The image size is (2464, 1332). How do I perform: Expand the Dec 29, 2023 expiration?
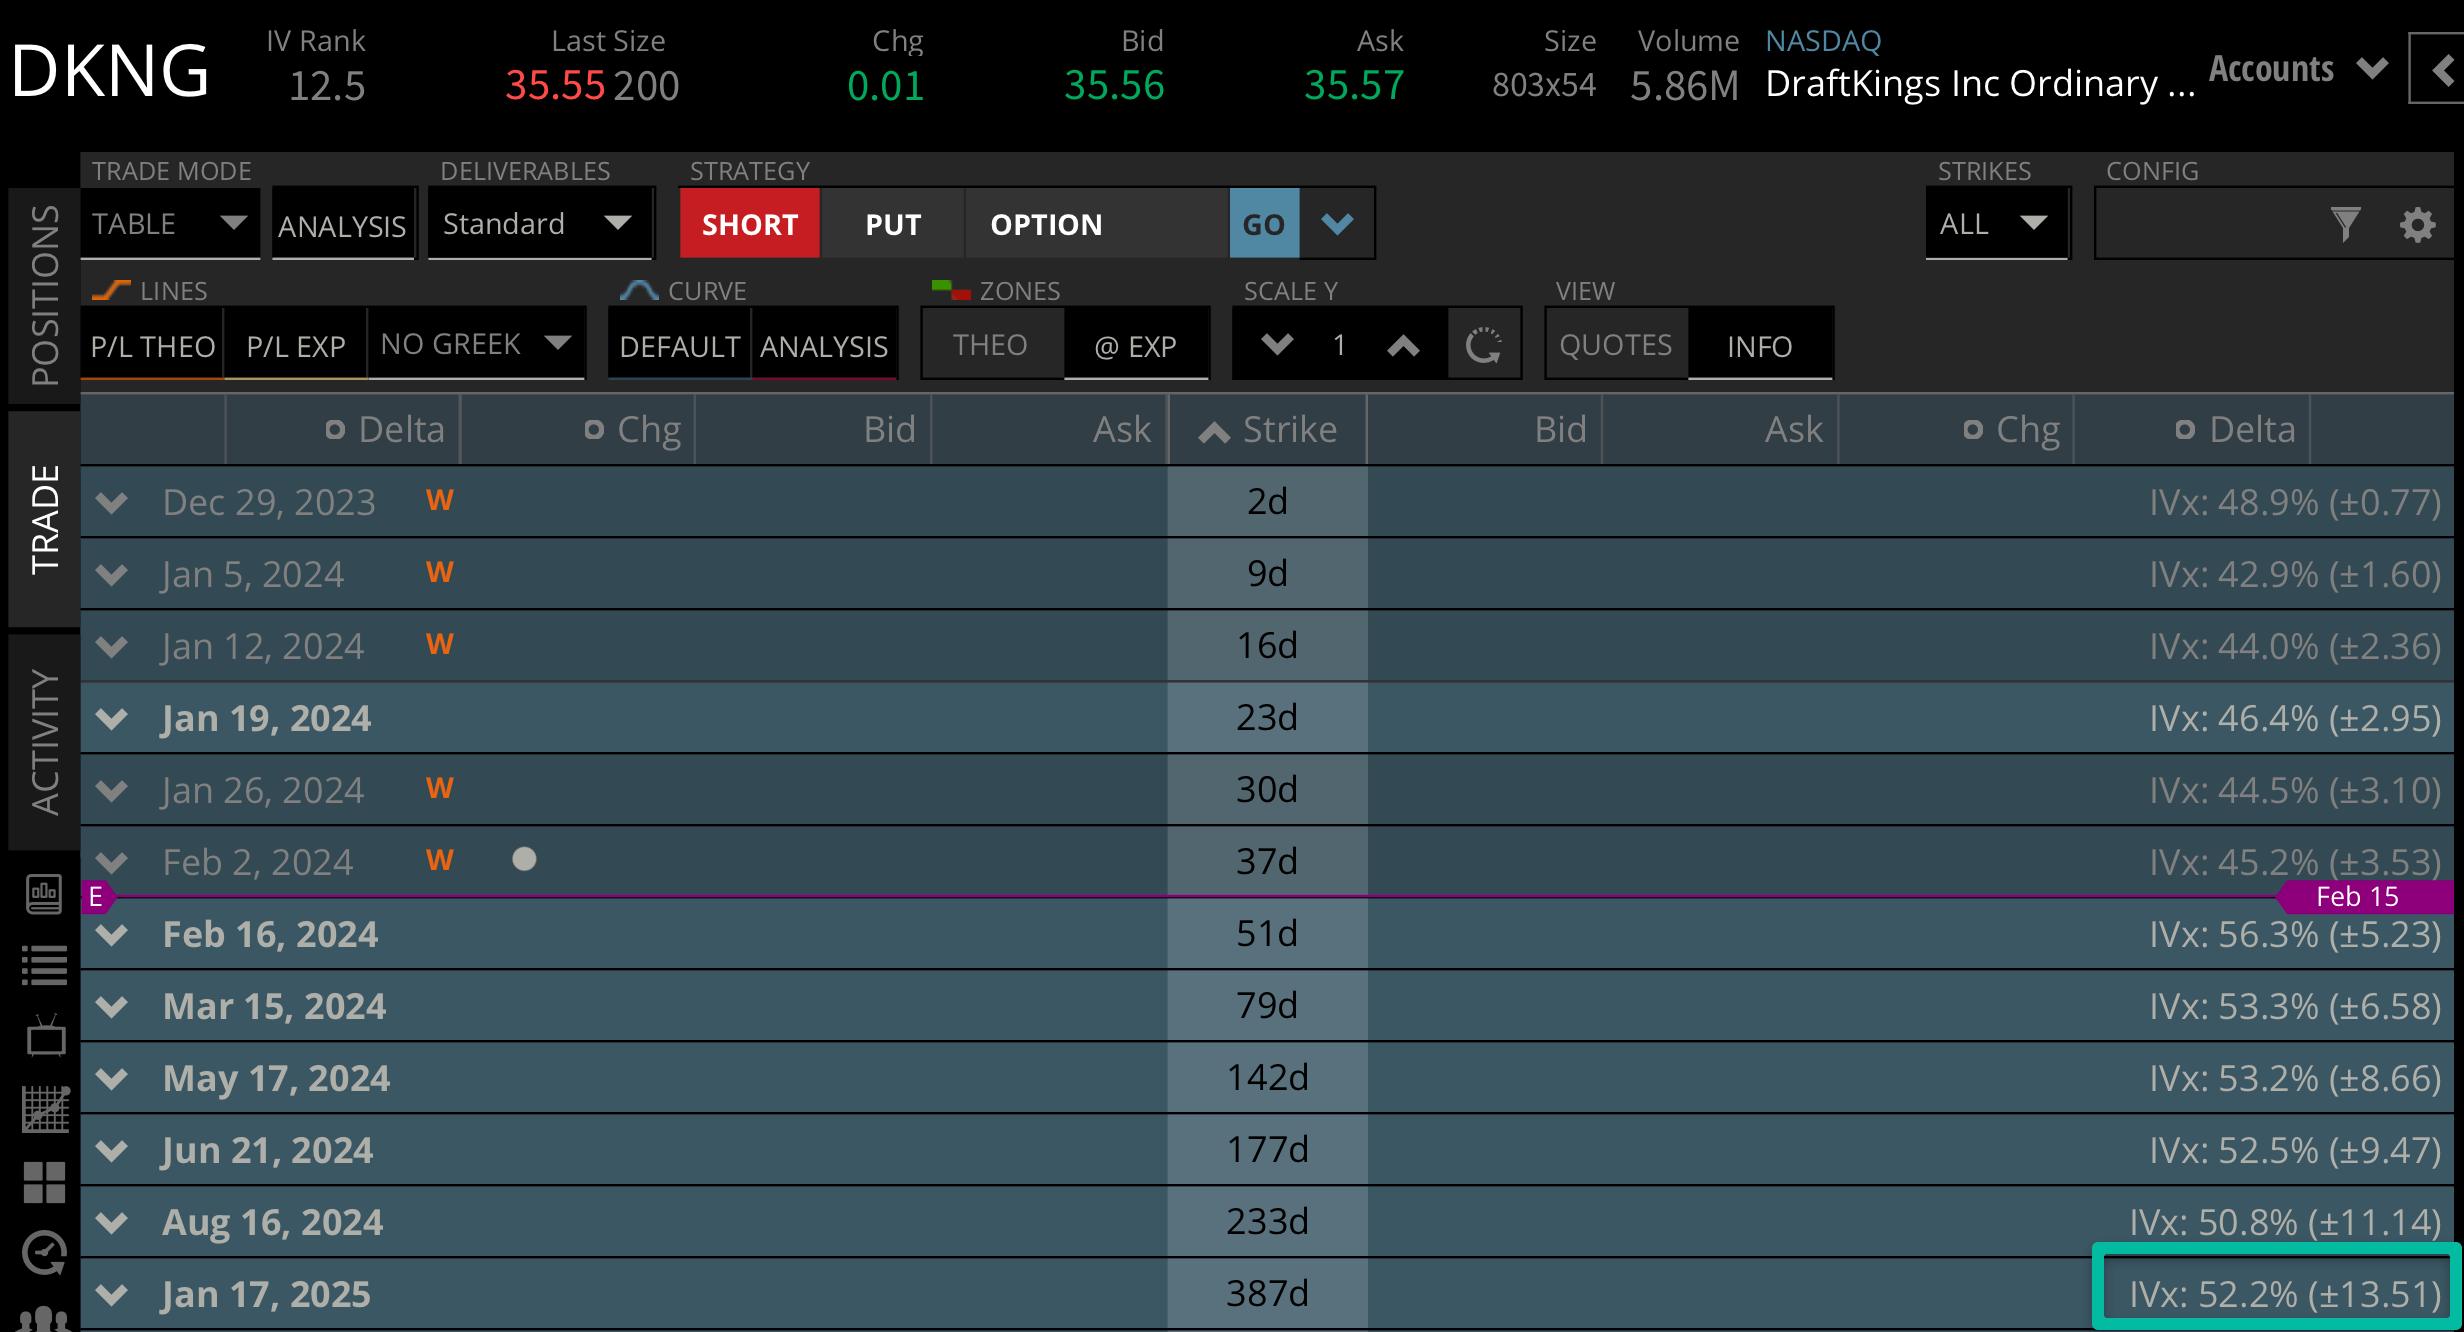tap(112, 502)
